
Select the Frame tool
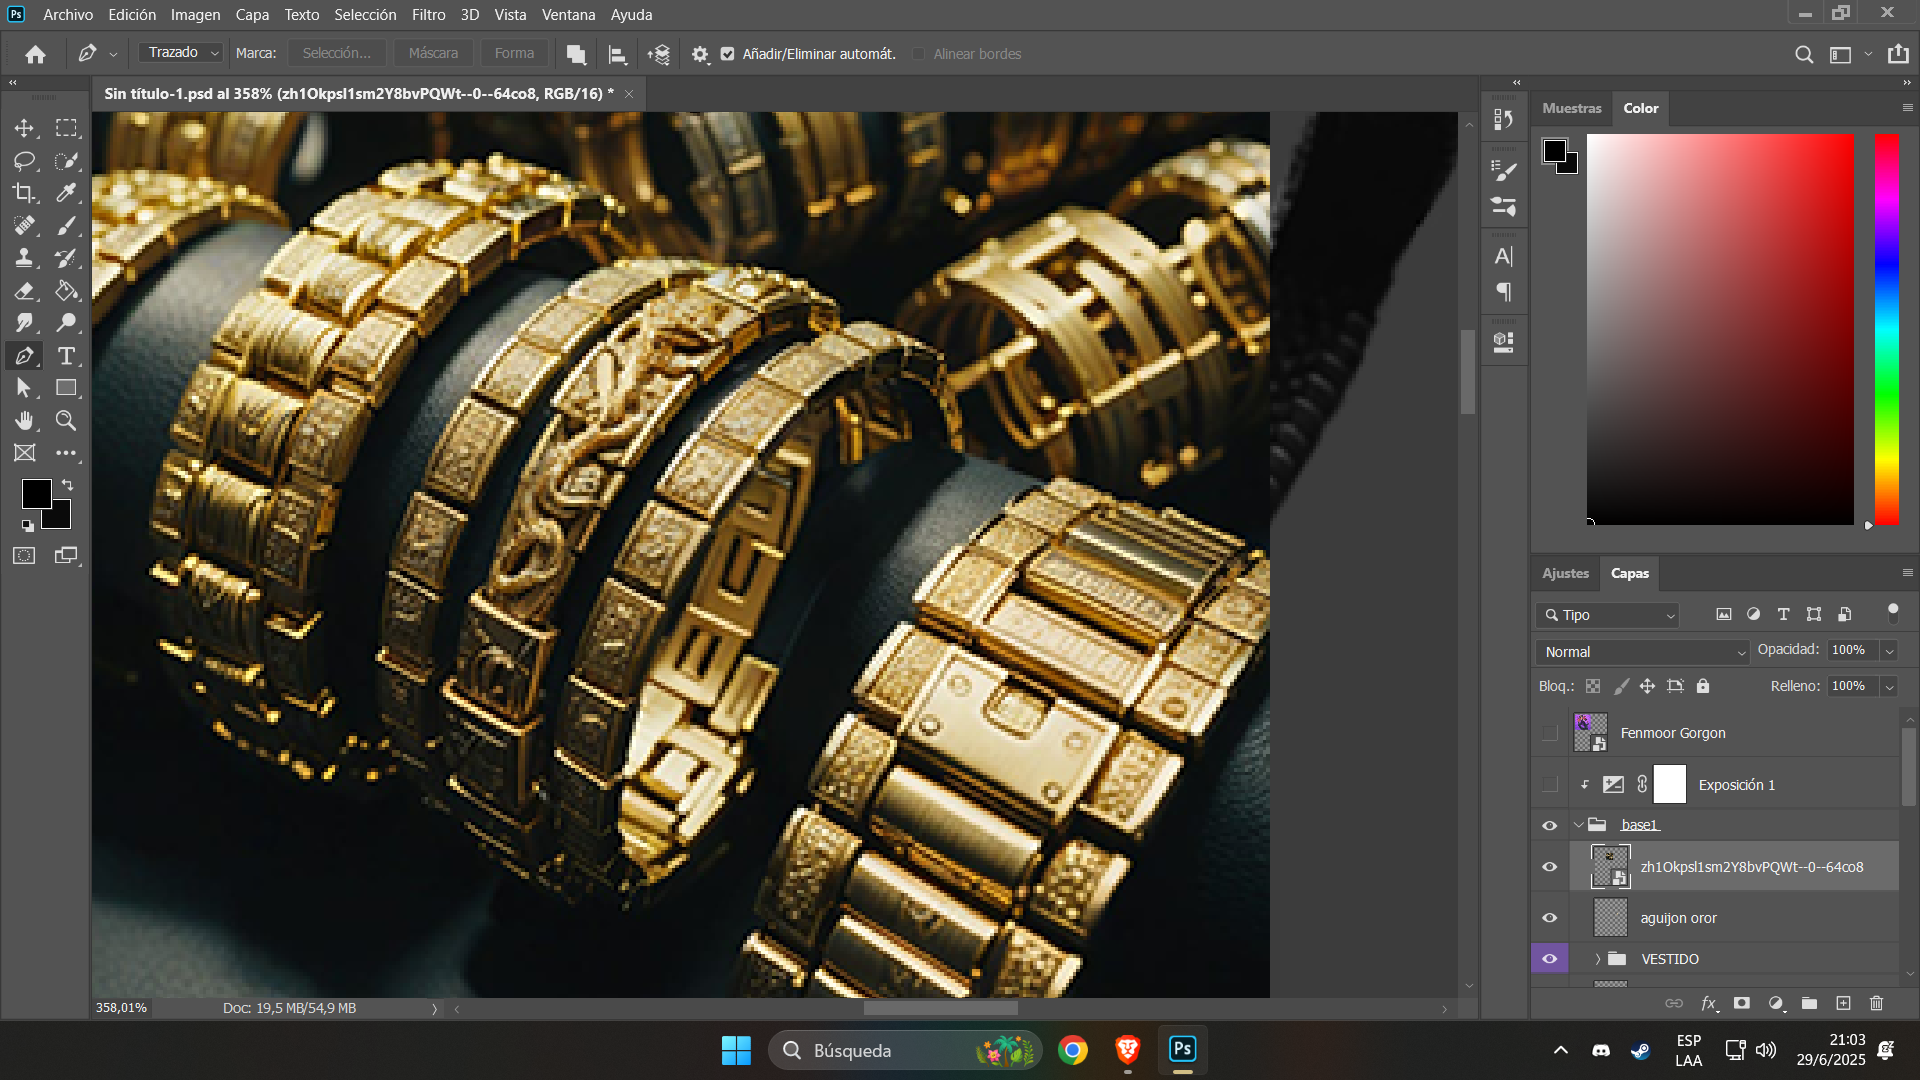[24, 453]
